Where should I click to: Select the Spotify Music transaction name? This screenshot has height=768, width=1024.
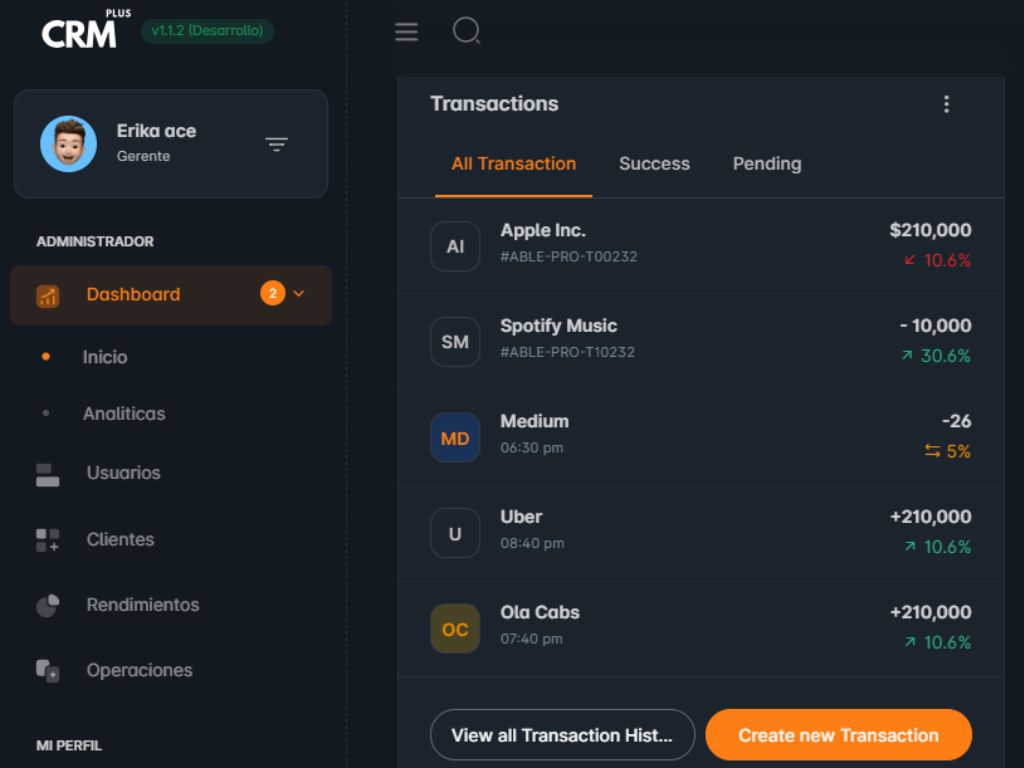pyautogui.click(x=558, y=326)
